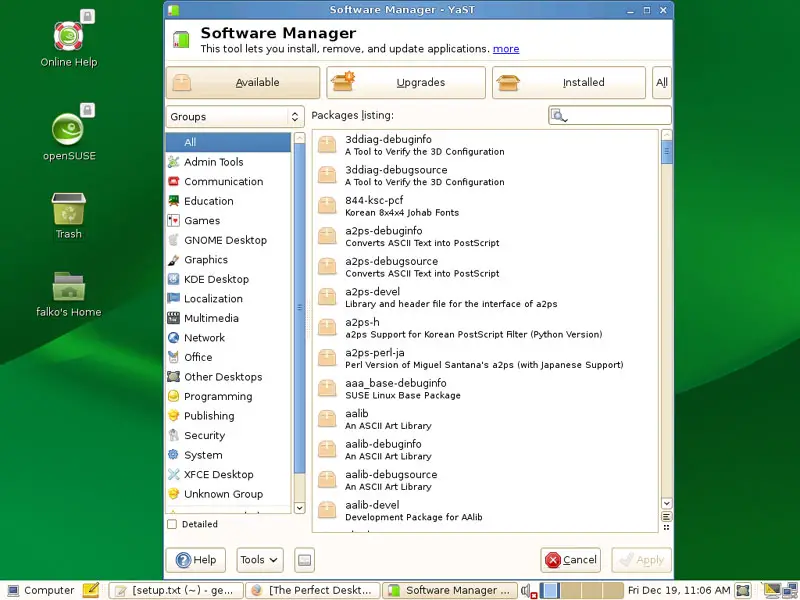Open falko's Home folder icon
This screenshot has height=600, width=800.
(x=69, y=287)
